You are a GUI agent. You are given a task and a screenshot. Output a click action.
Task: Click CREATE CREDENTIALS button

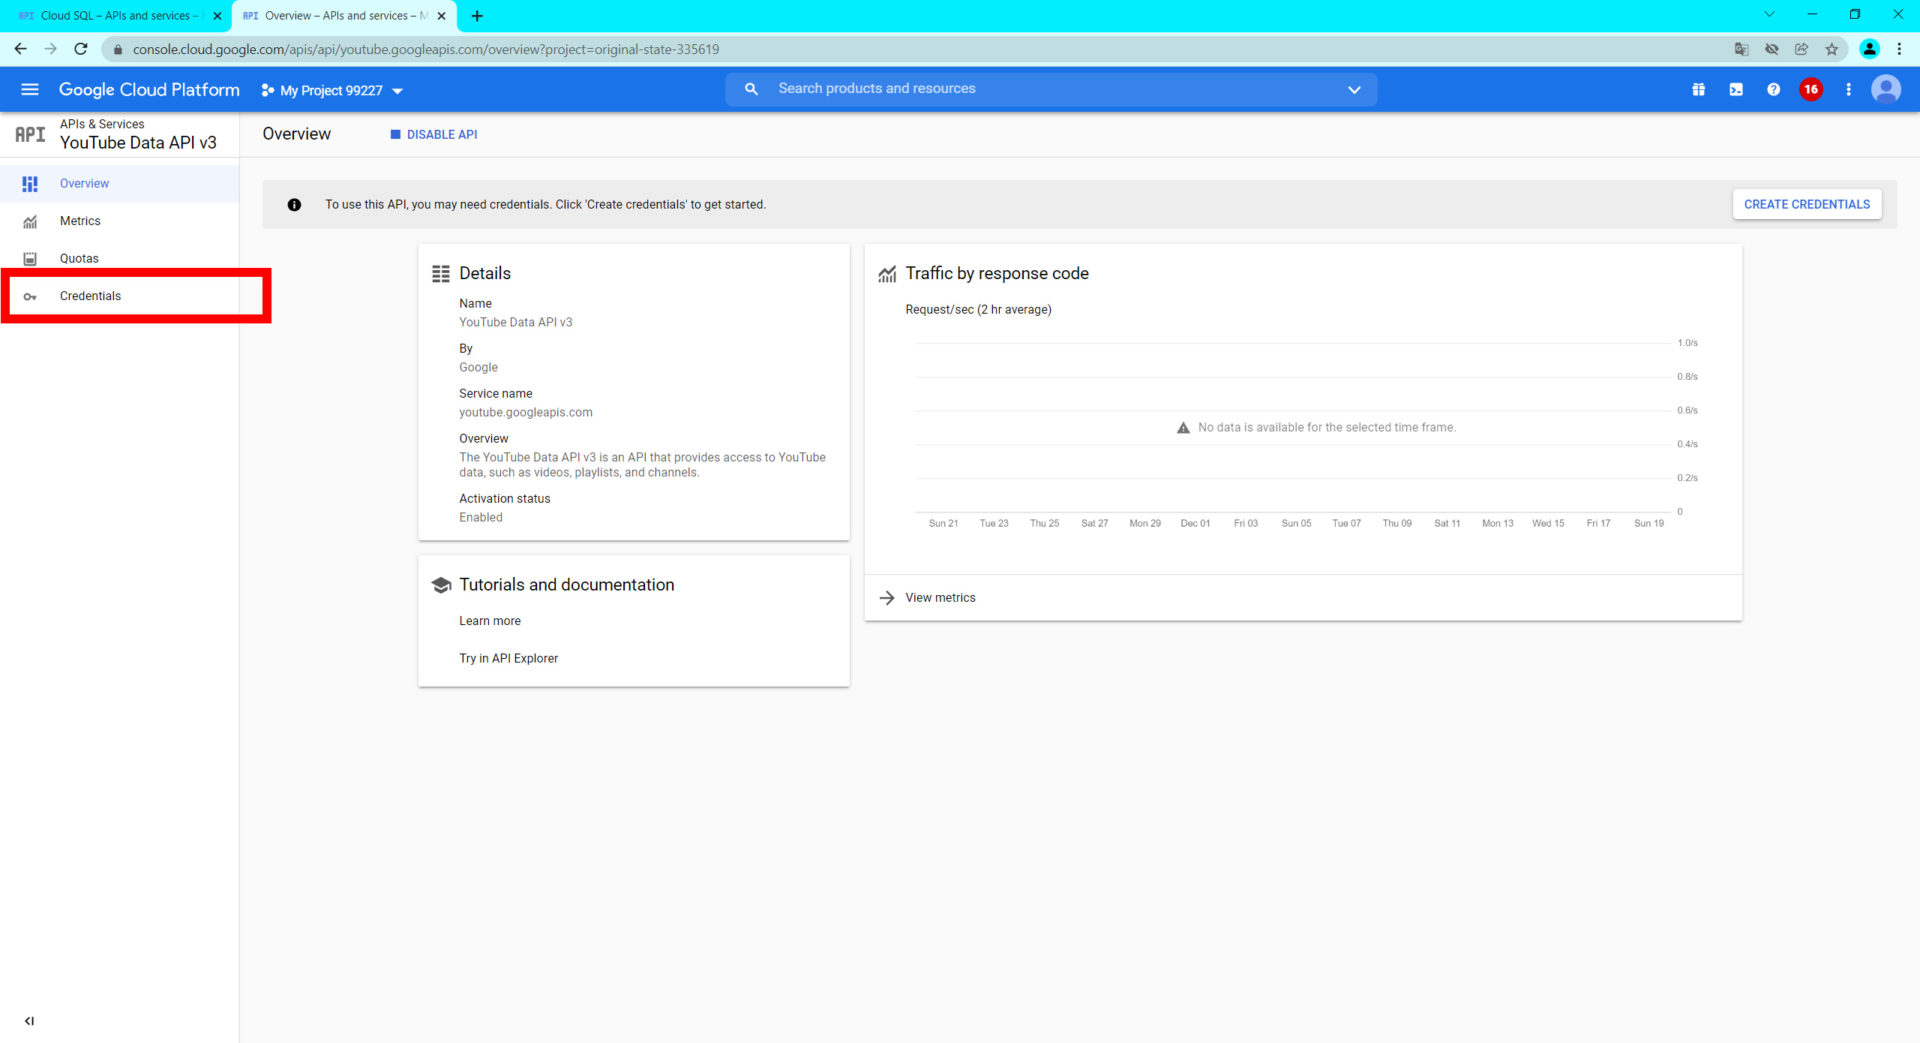pyautogui.click(x=1806, y=204)
